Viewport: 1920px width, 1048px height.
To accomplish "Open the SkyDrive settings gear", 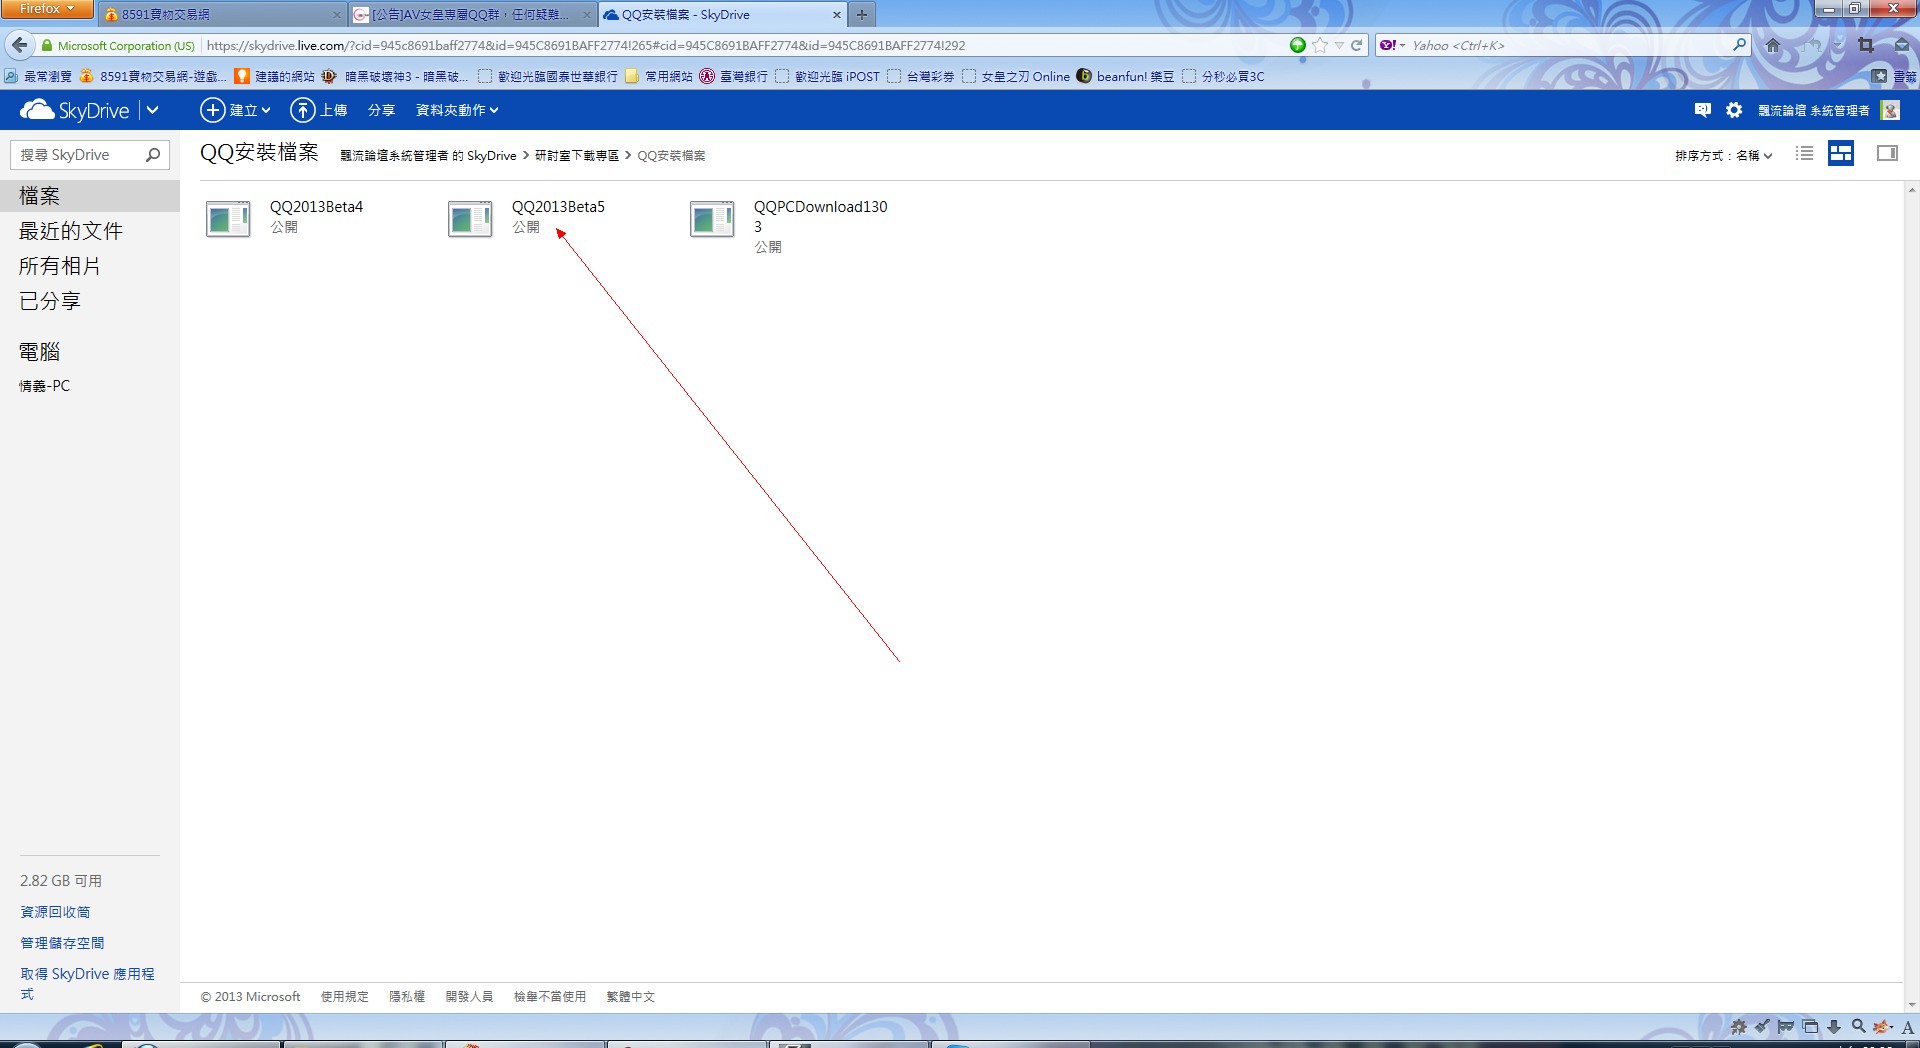I will [1734, 110].
